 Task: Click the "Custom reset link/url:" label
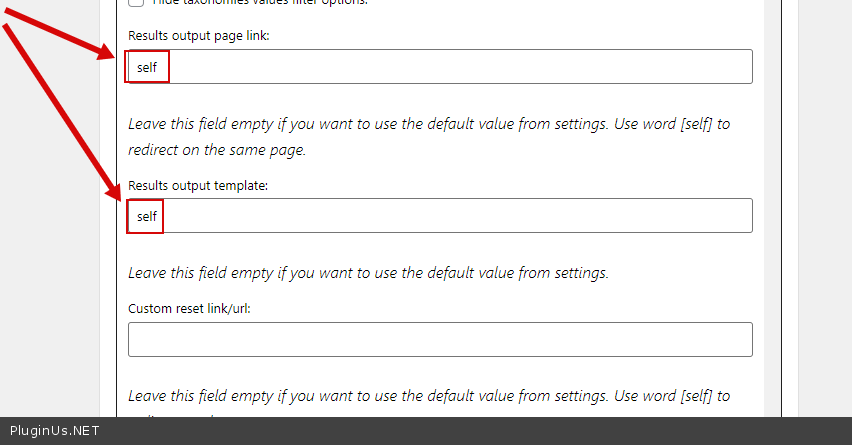click(189, 309)
